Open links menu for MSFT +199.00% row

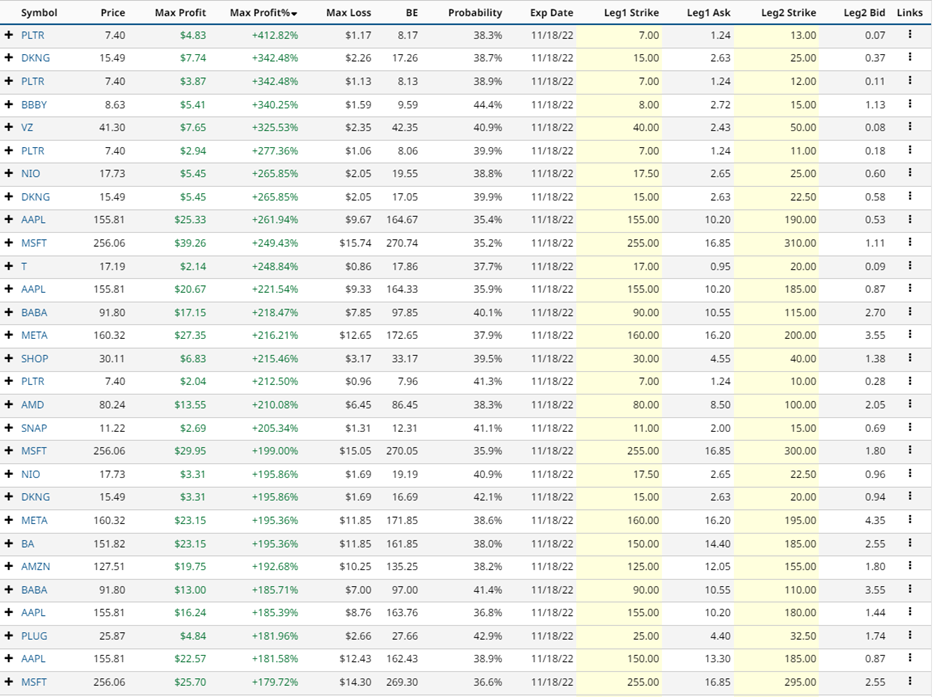tap(909, 451)
